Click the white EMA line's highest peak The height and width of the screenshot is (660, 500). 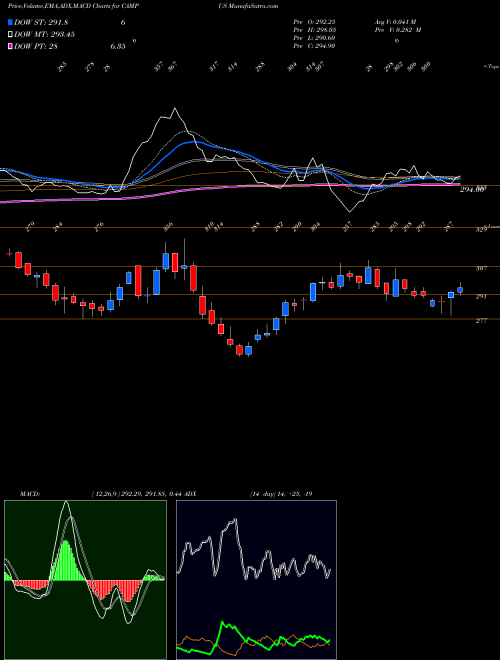click(x=175, y=109)
